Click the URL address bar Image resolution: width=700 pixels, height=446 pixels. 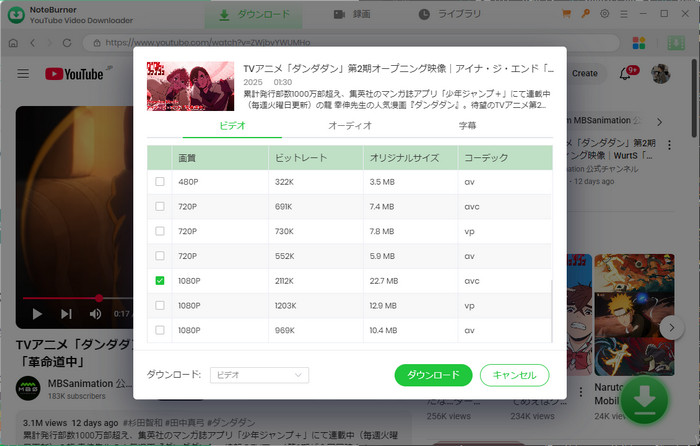point(351,43)
